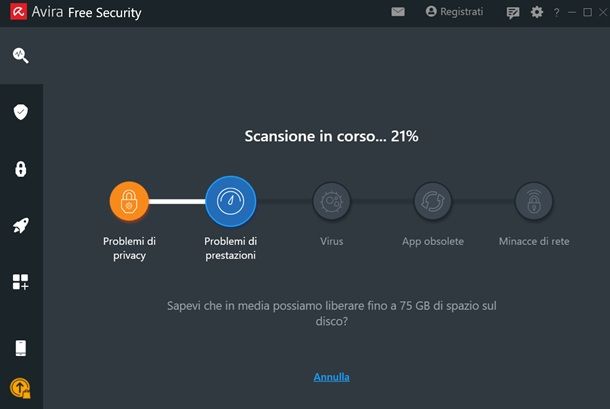Cancel the scan with Annulla
The width and height of the screenshot is (610, 409).
click(x=331, y=377)
